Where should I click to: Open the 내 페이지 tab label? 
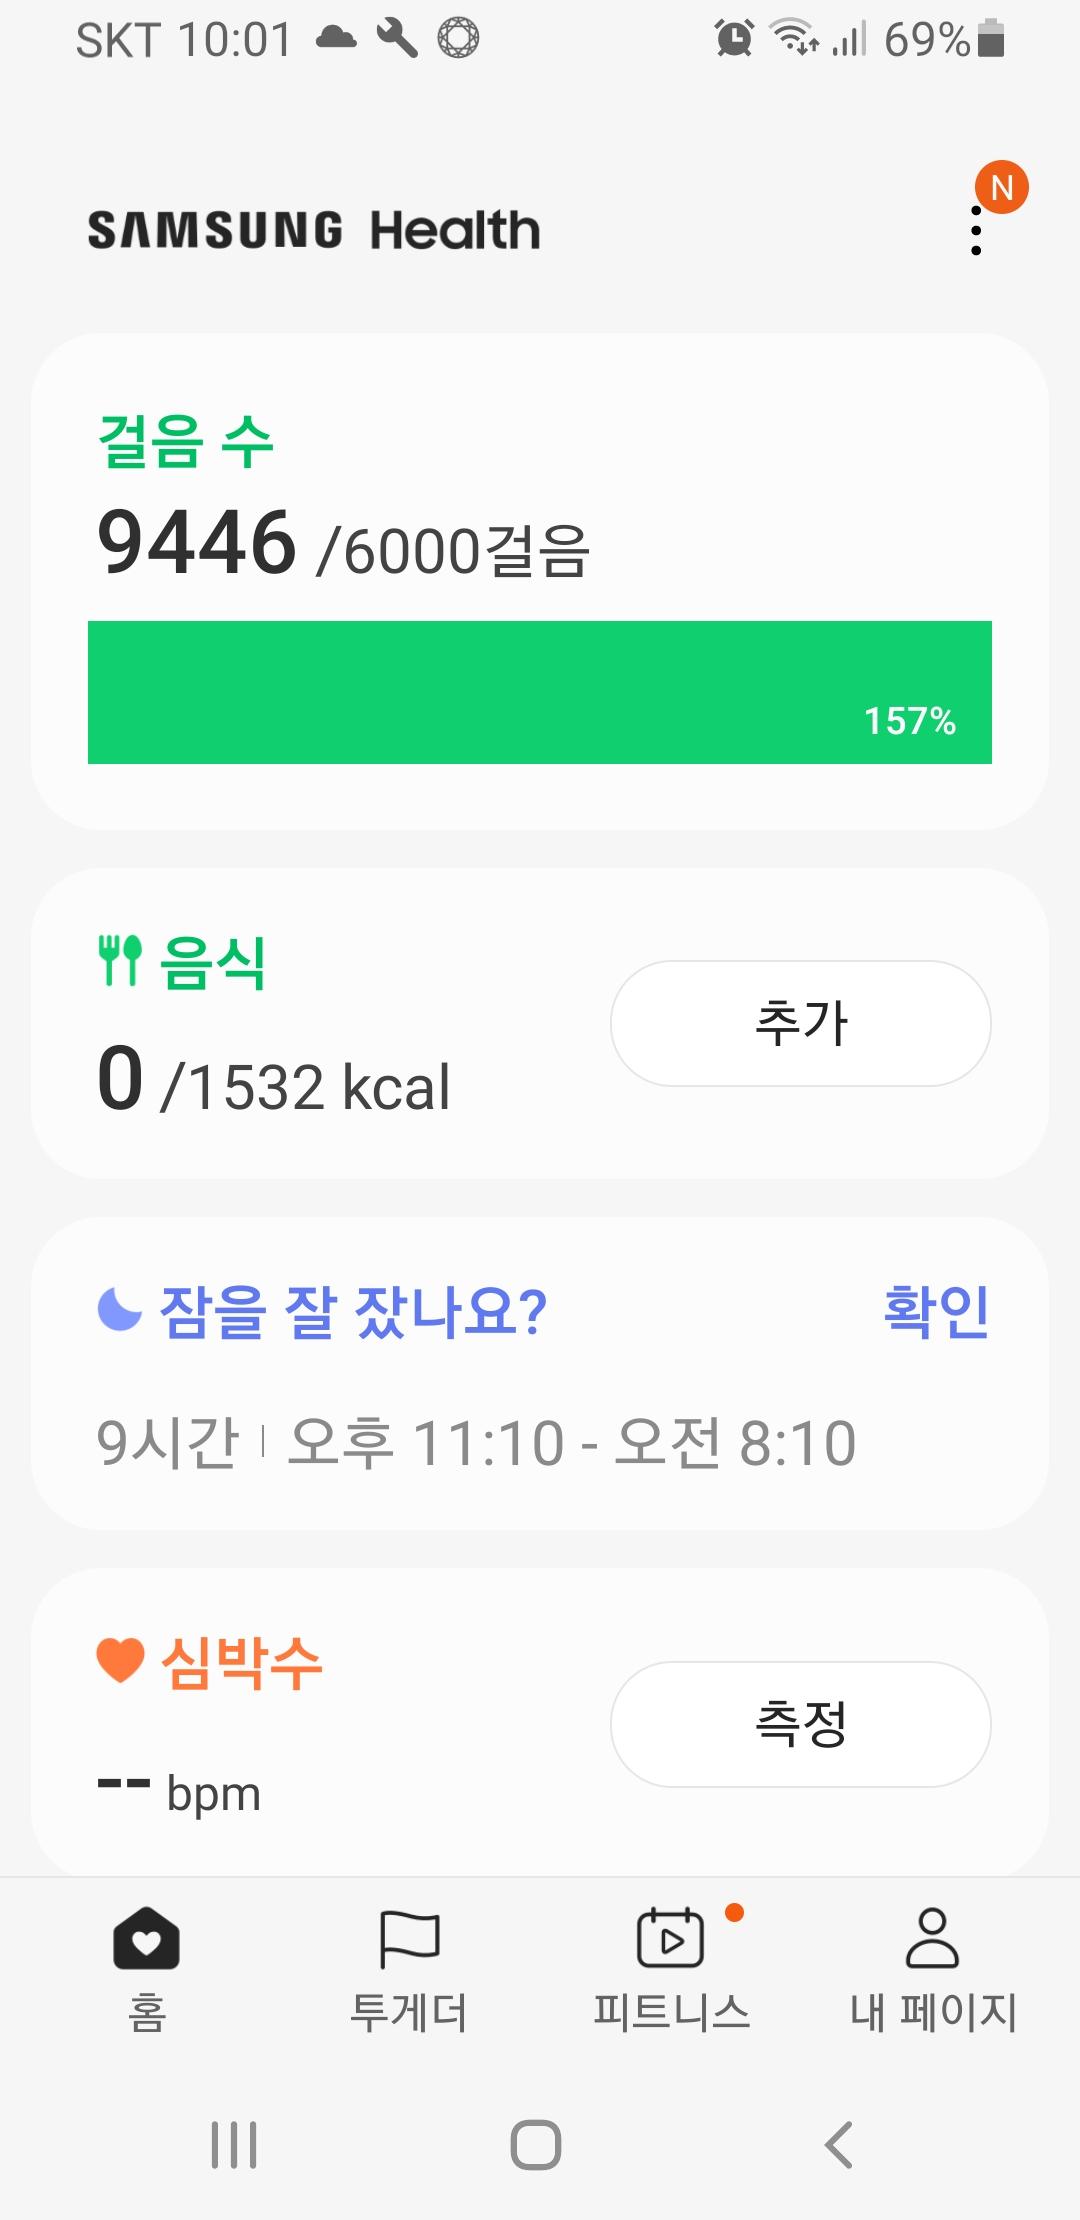click(933, 2012)
